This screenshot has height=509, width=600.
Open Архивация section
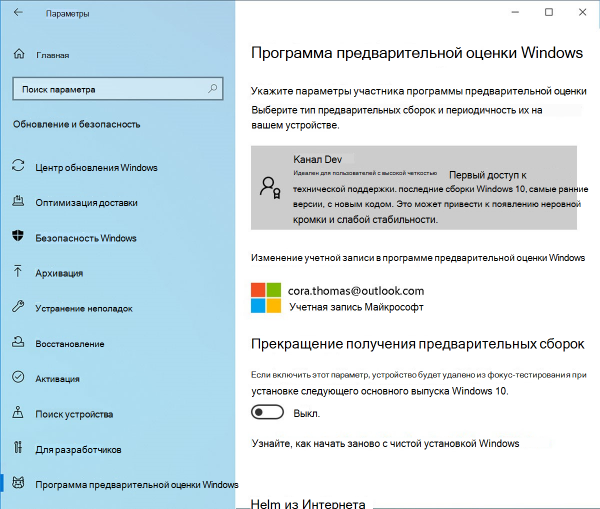(59, 273)
